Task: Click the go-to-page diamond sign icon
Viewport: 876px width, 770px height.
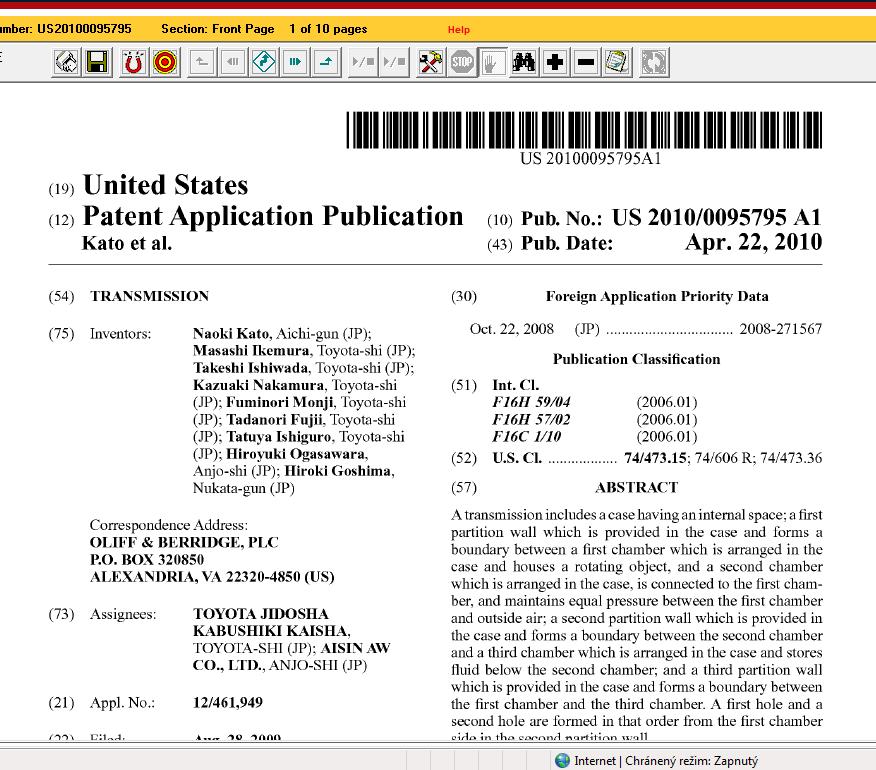Action: (264, 62)
